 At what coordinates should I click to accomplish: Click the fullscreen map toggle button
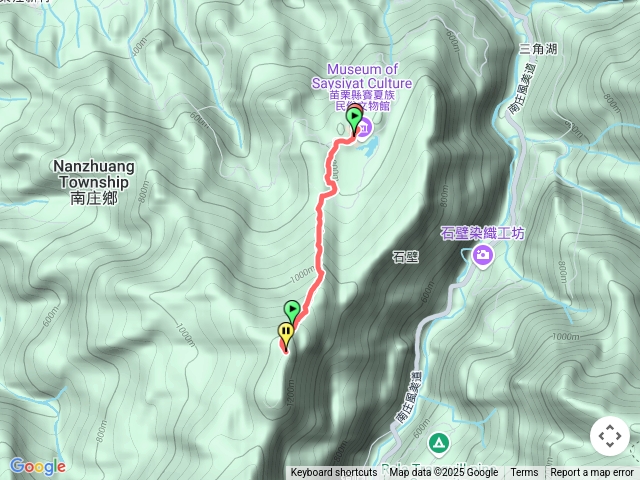pyautogui.click(x=610, y=436)
